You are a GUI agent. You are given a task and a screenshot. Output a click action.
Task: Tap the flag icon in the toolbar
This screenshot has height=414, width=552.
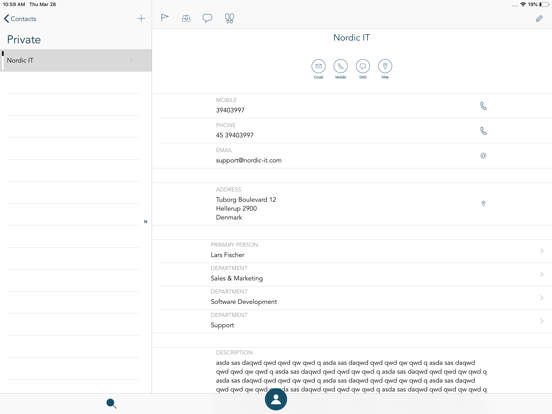(164, 18)
